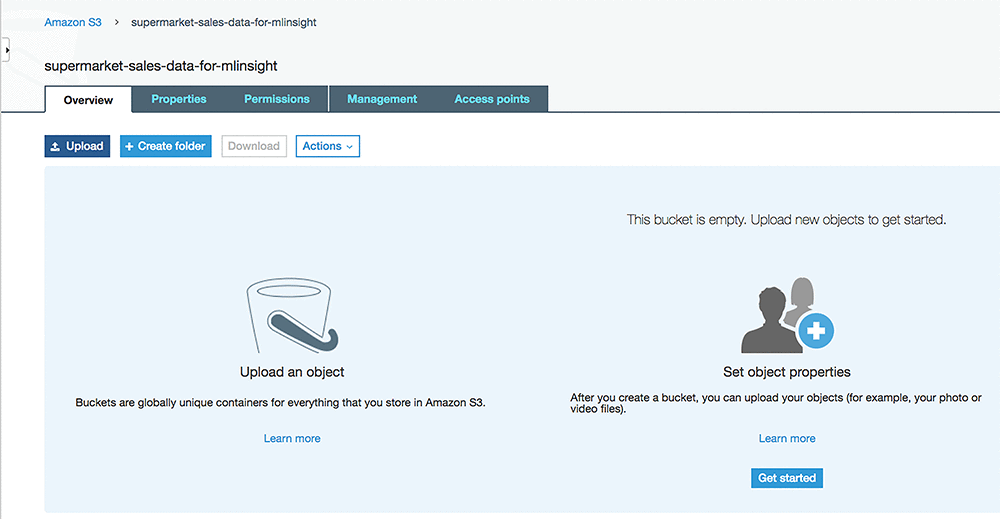
Task: Click the Upload button
Action: (77, 146)
